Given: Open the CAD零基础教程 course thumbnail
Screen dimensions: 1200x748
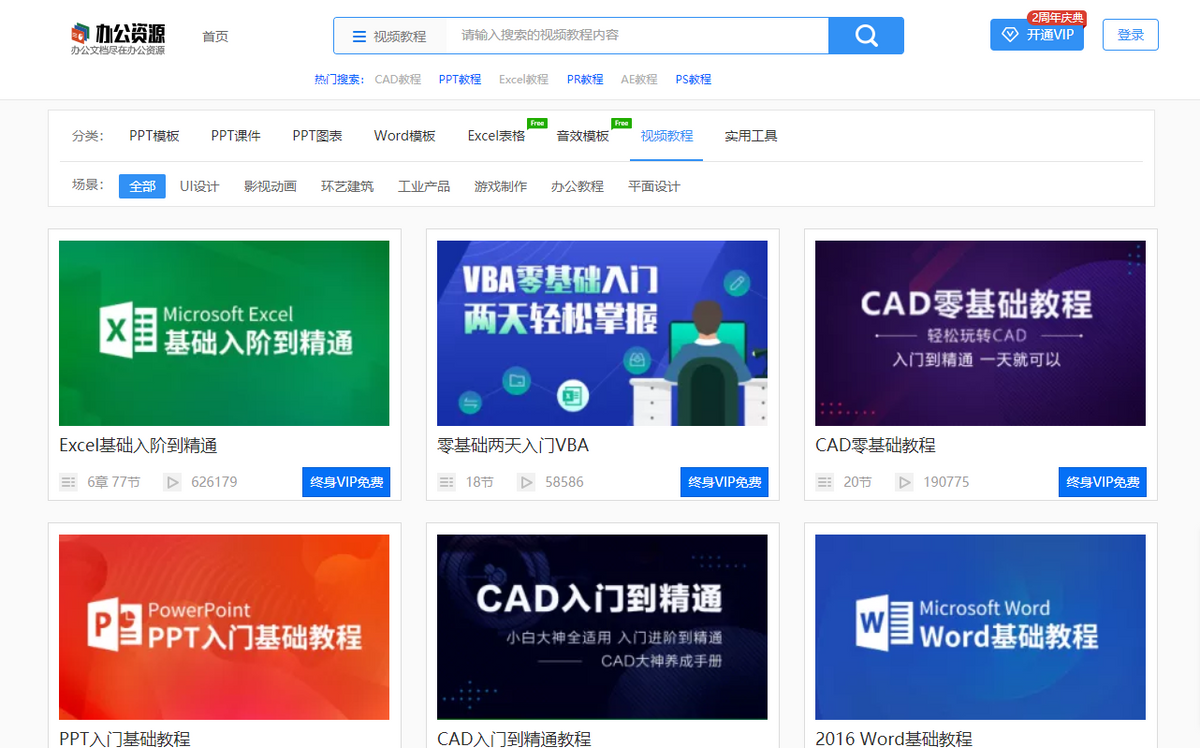Looking at the screenshot, I should pos(980,333).
